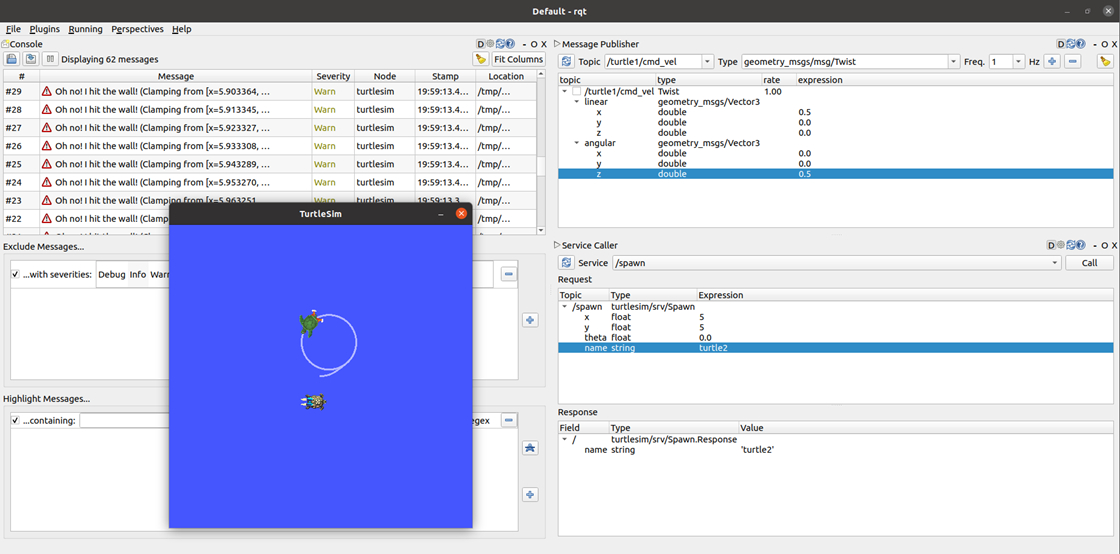Select the Debug severity option
This screenshot has height=554, width=1120.
pyautogui.click(x=111, y=274)
